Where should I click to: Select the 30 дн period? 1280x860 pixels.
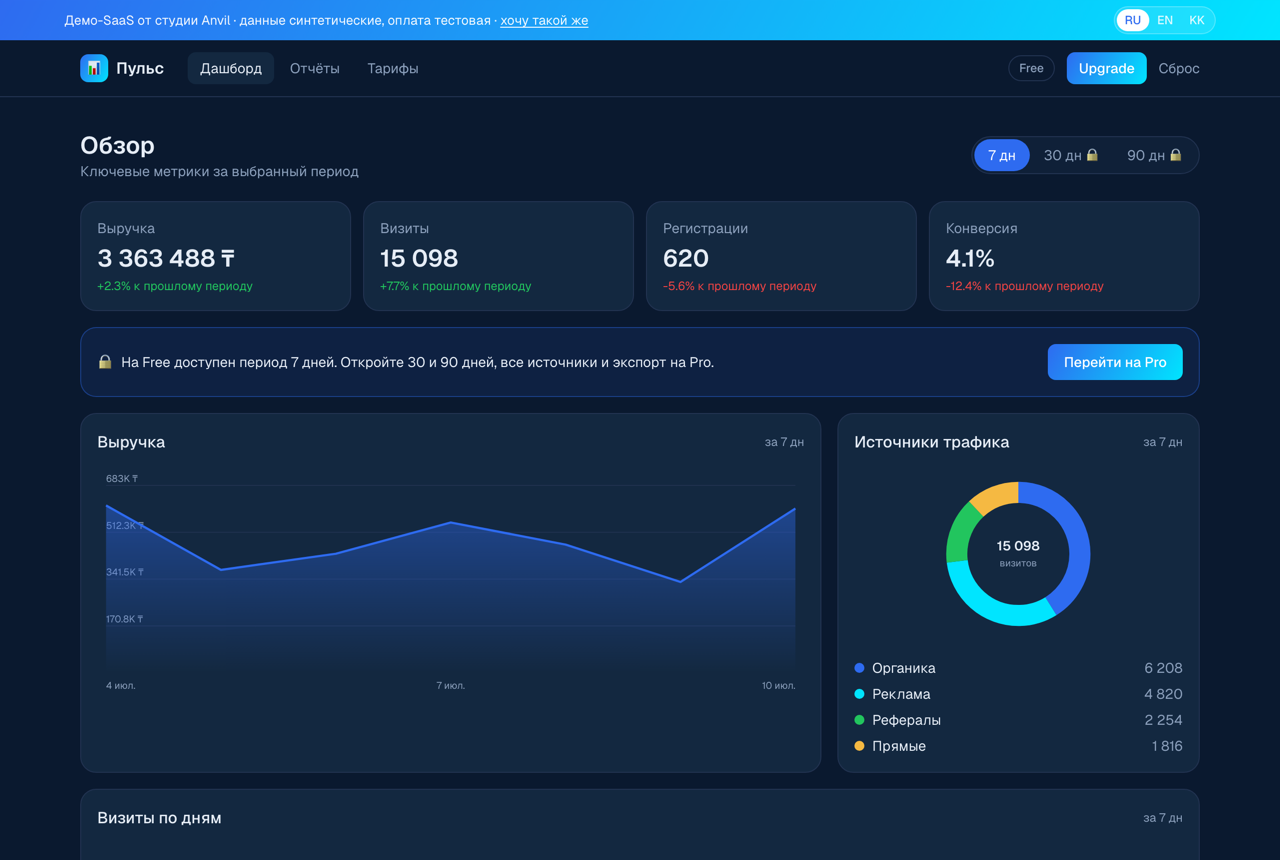coord(1071,155)
